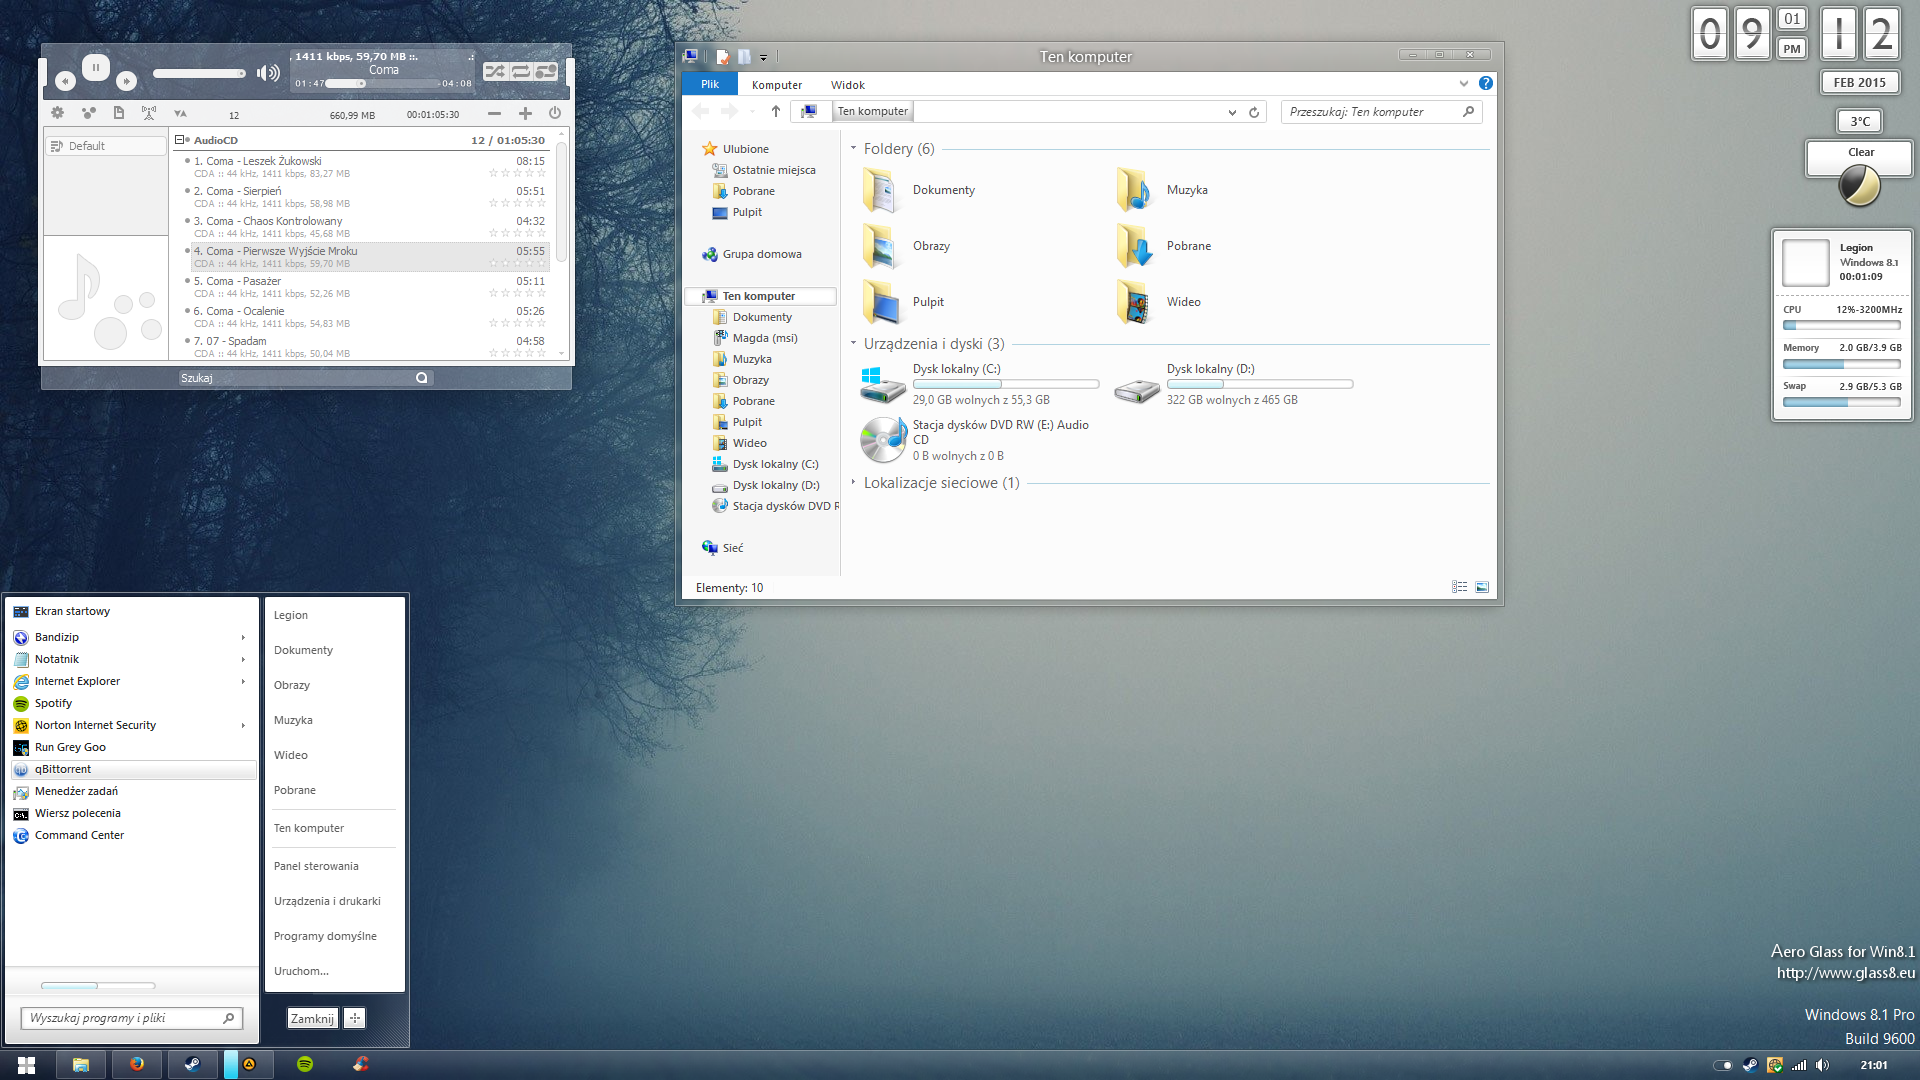Screen dimensions: 1920x1080
Task: Select Sieć in navigation pane
Action: (x=732, y=548)
